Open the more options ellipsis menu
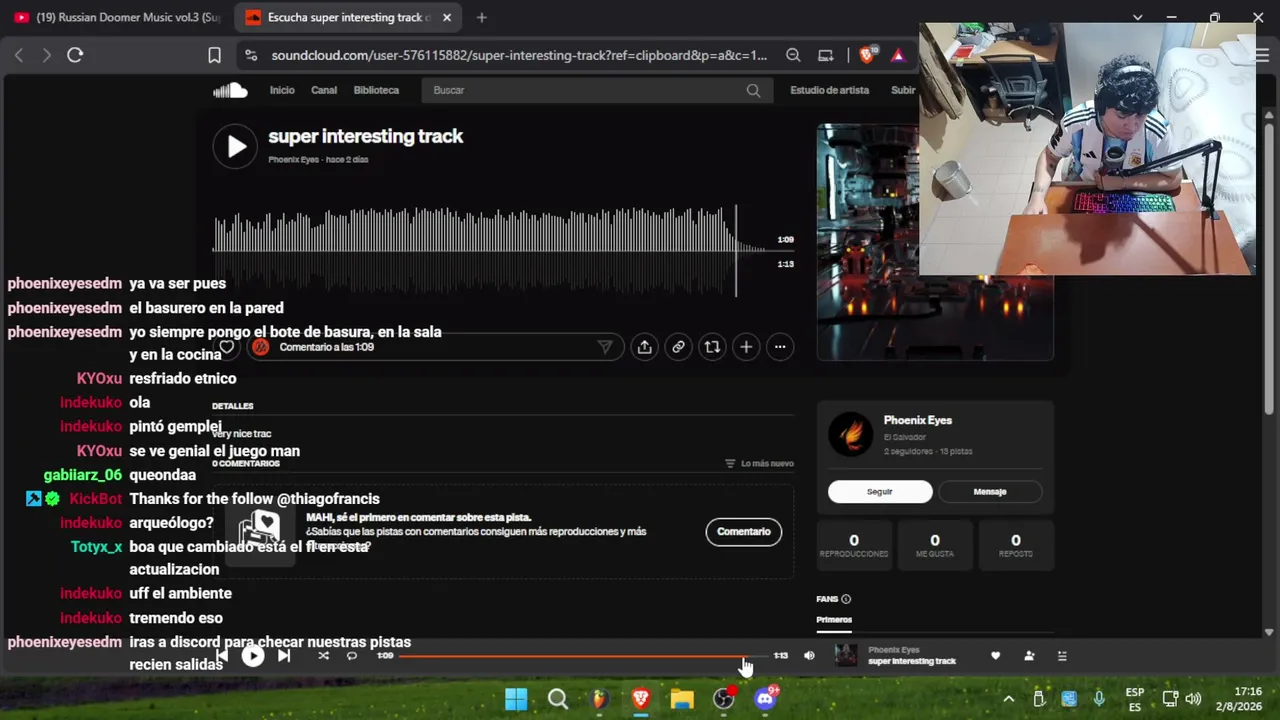This screenshot has height=720, width=1280. pos(780,347)
